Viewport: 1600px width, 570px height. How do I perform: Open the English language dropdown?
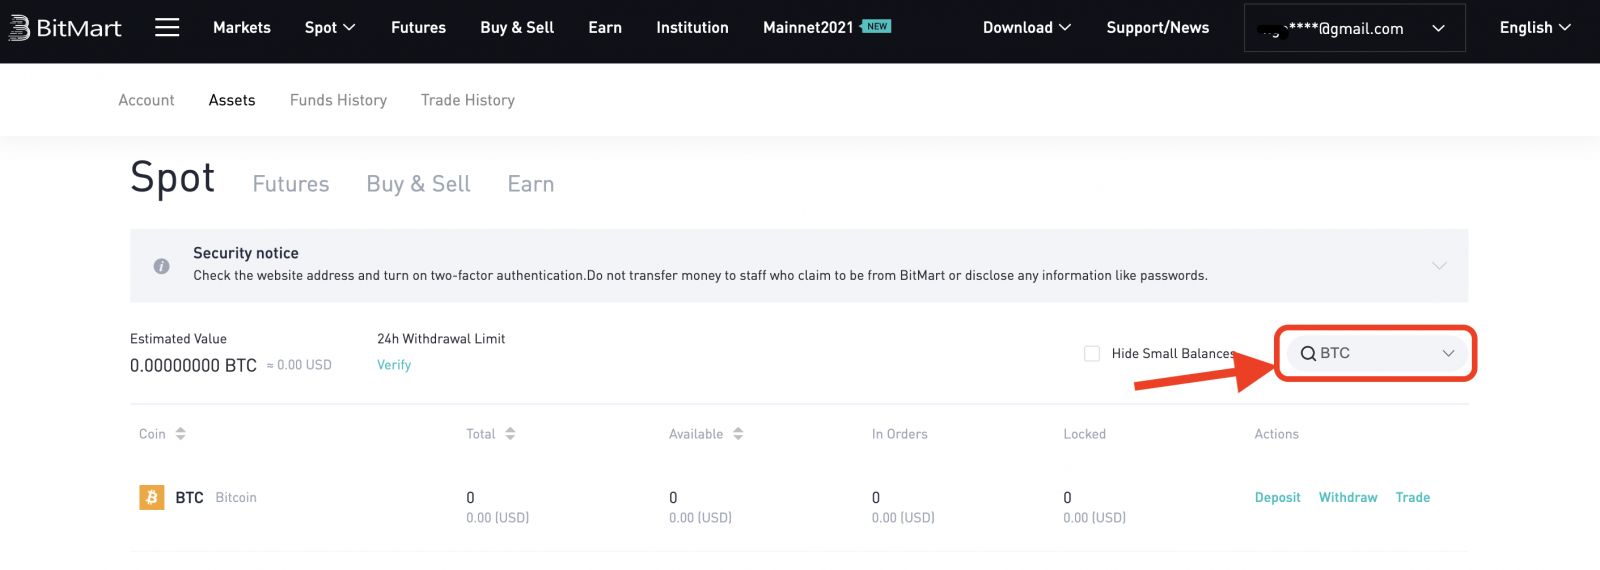click(x=1534, y=28)
